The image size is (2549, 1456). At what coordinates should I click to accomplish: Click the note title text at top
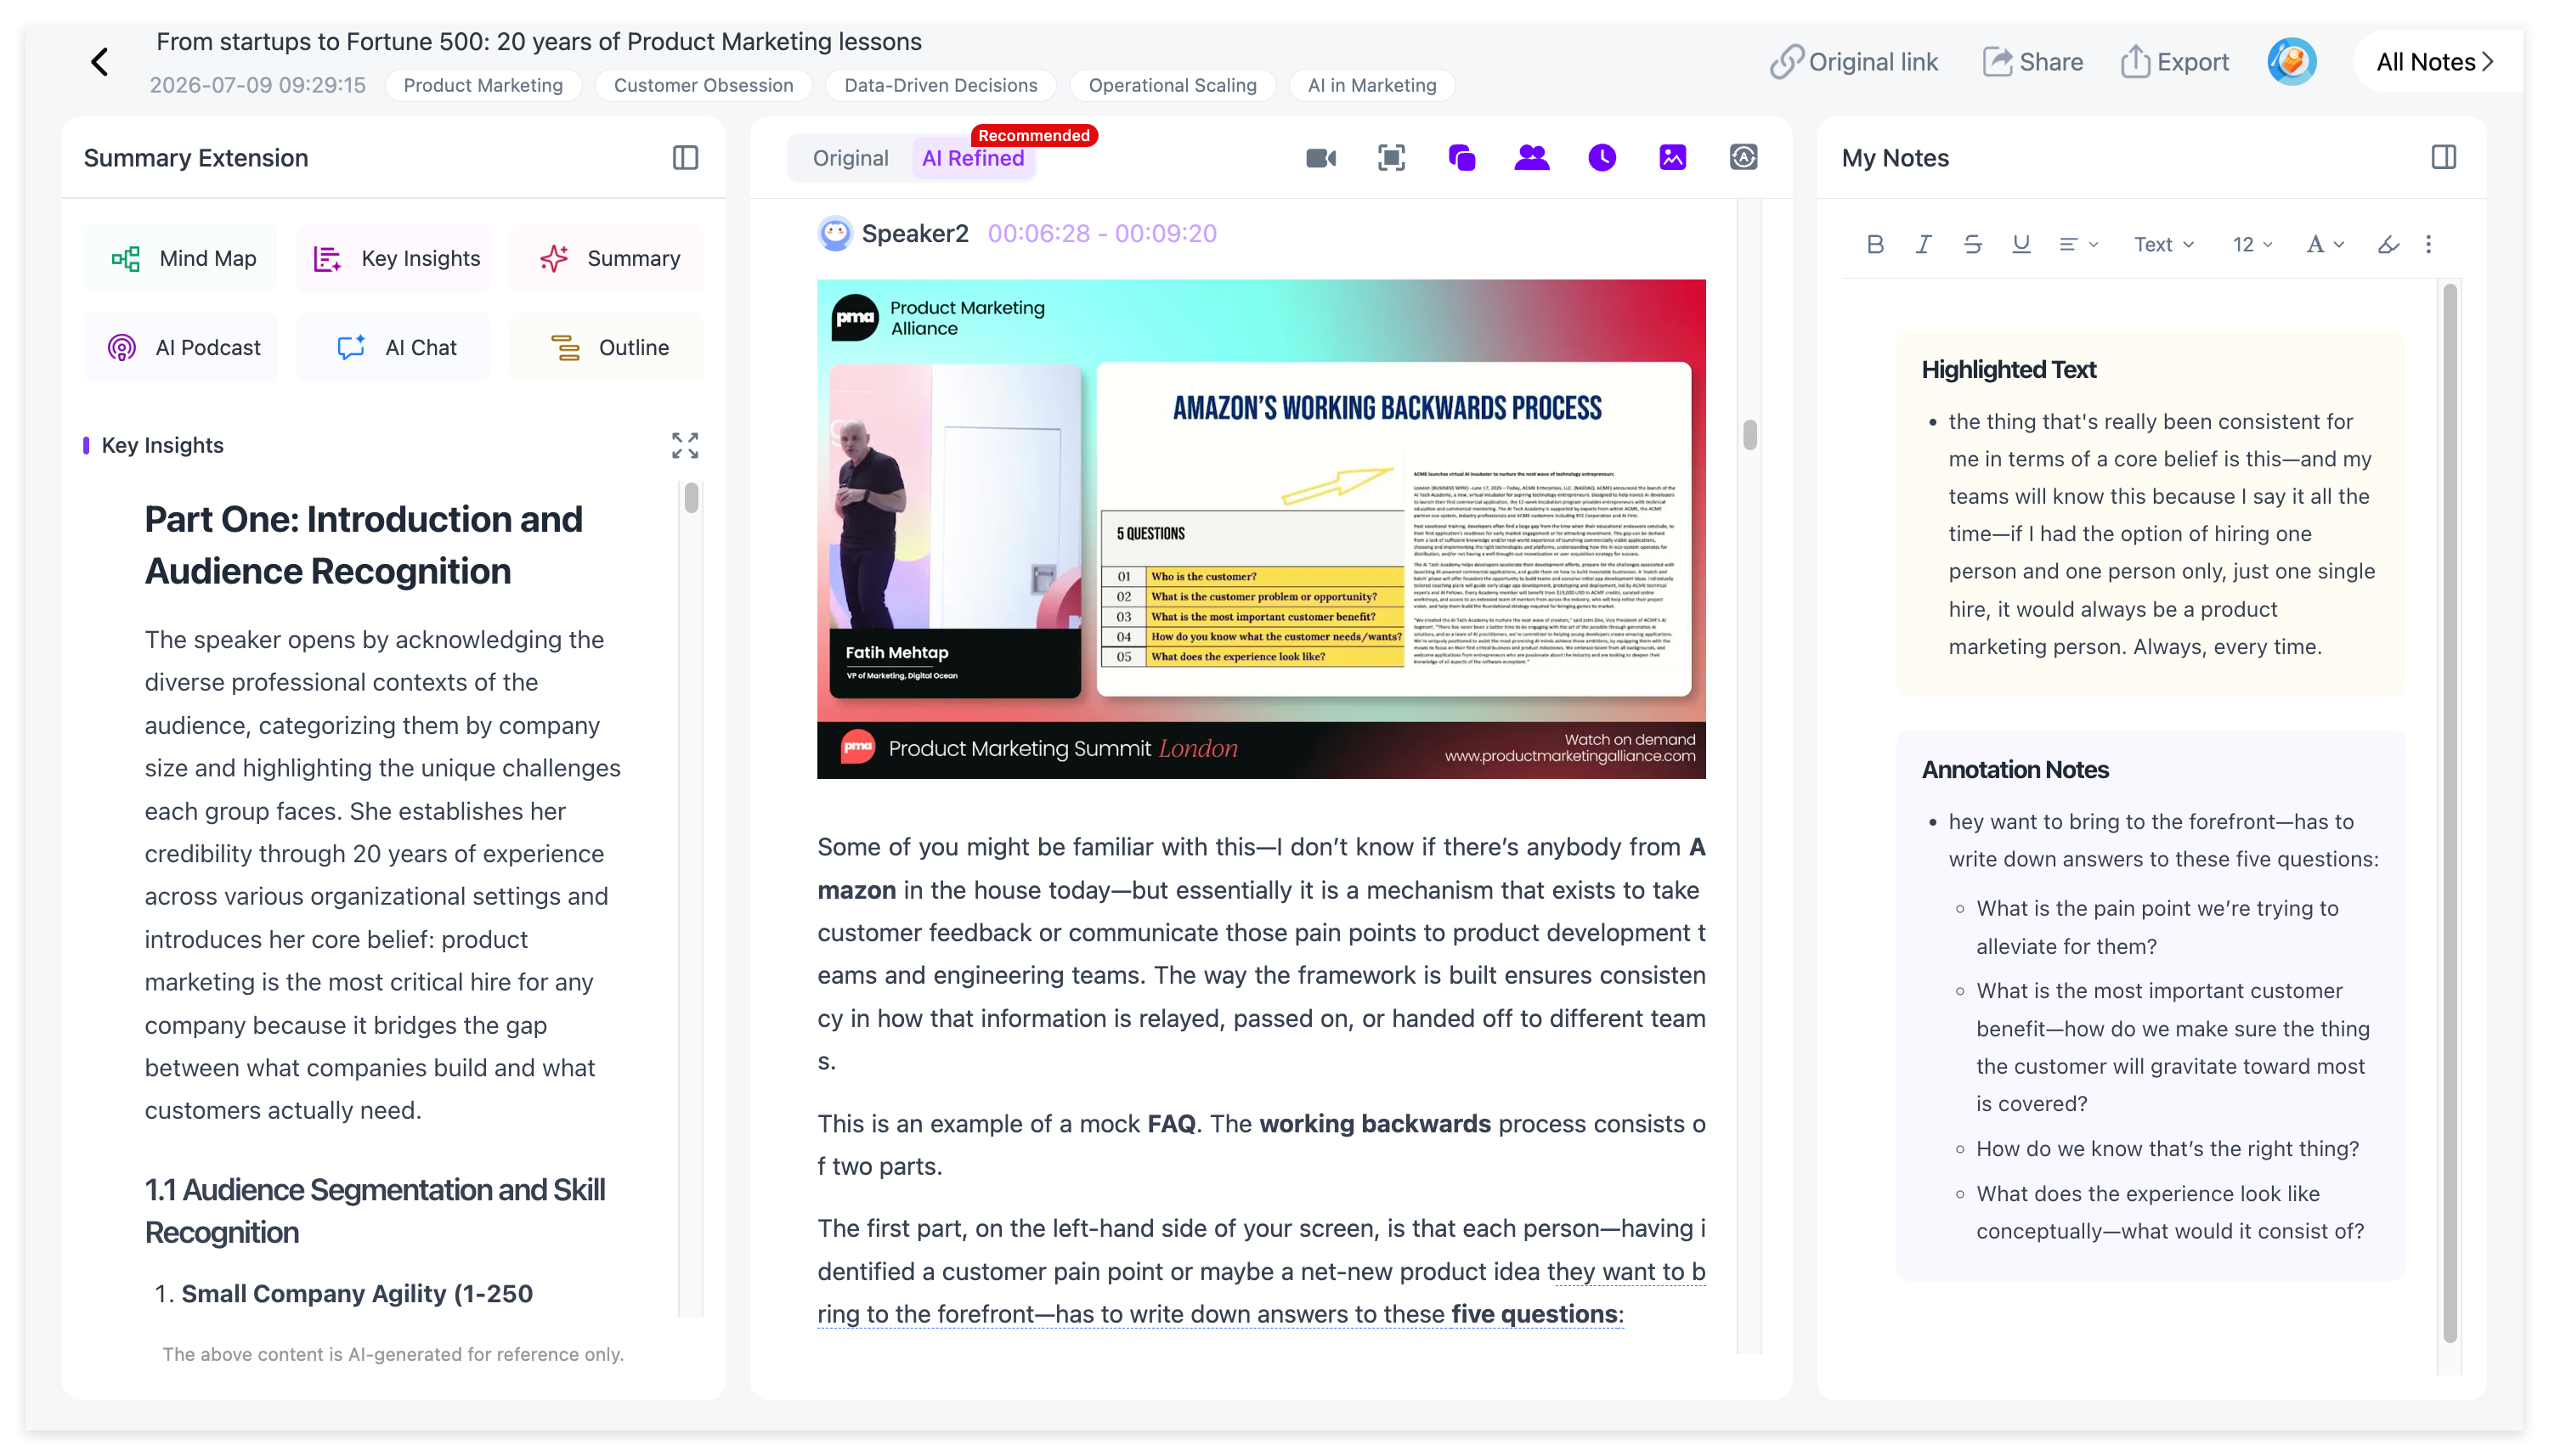pyautogui.click(x=539, y=42)
